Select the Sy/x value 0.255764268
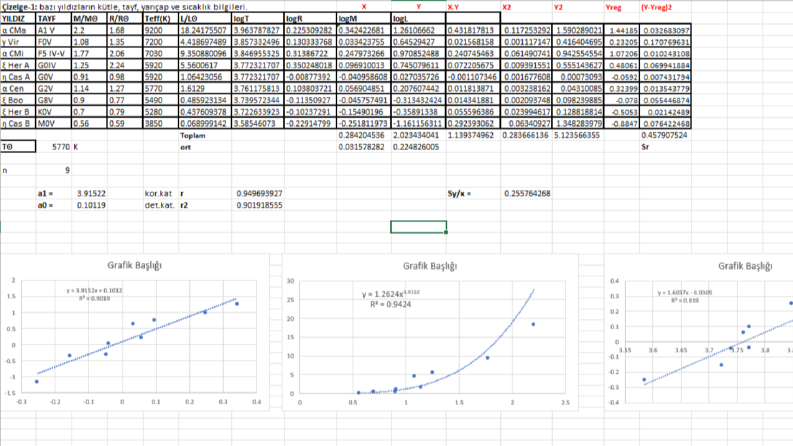Viewport: 793px width, 446px height. 526,194
